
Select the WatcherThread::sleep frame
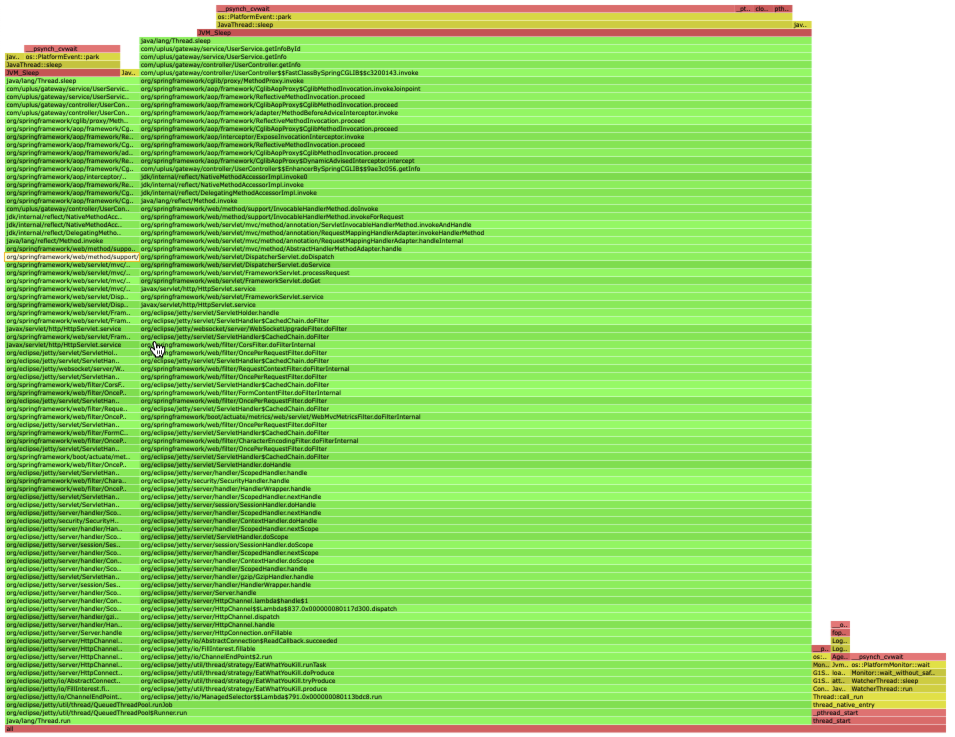pos(898,681)
